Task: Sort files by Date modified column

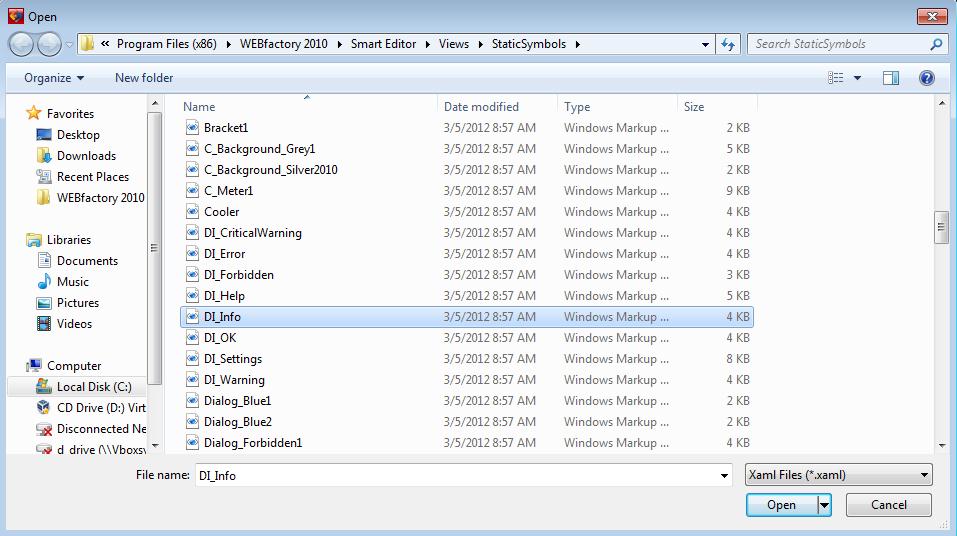Action: [x=481, y=107]
